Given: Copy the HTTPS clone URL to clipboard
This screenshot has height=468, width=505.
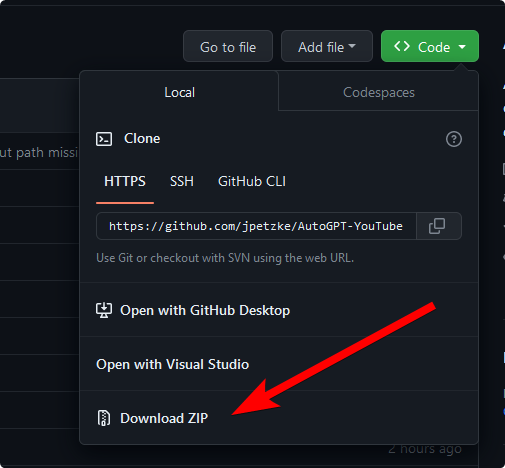Looking at the screenshot, I should 439,226.
